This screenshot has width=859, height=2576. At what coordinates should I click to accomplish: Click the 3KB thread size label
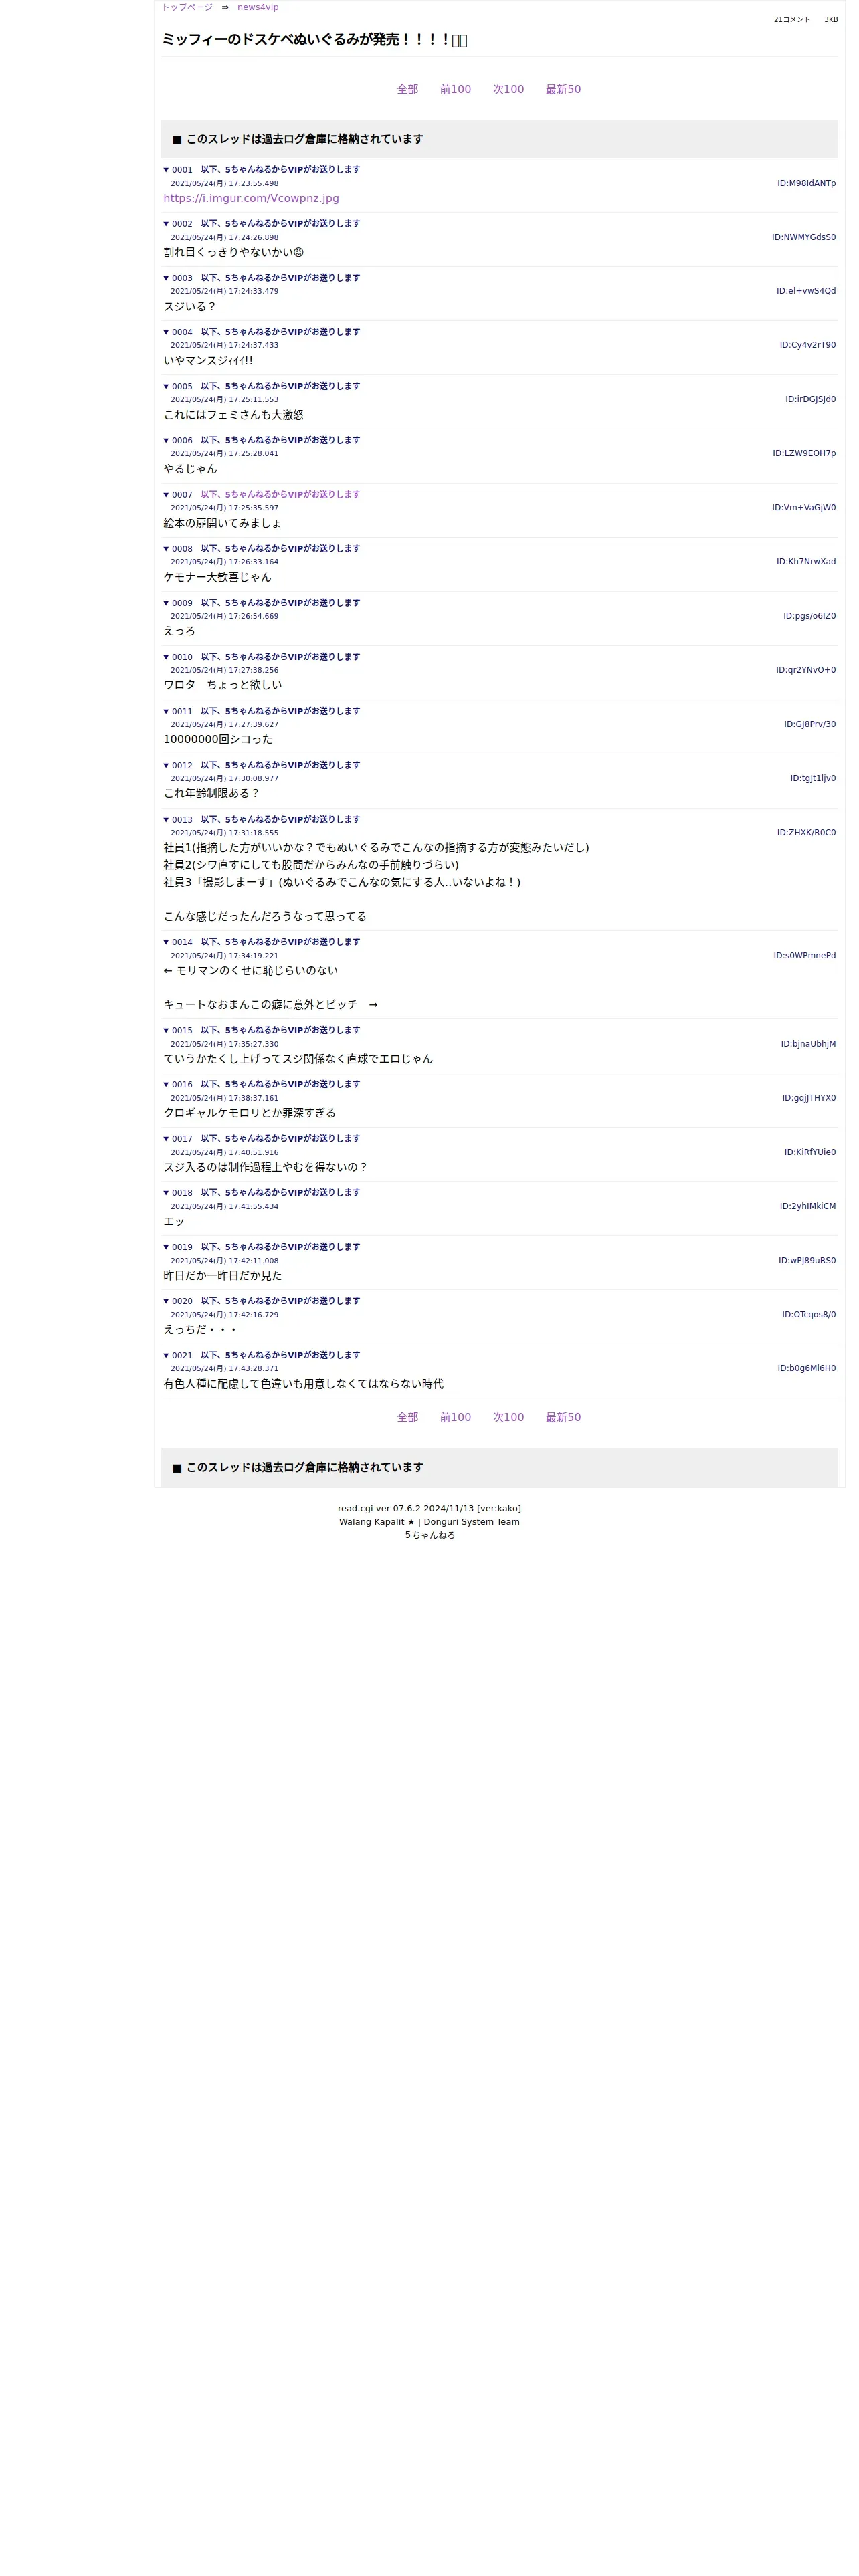[831, 20]
